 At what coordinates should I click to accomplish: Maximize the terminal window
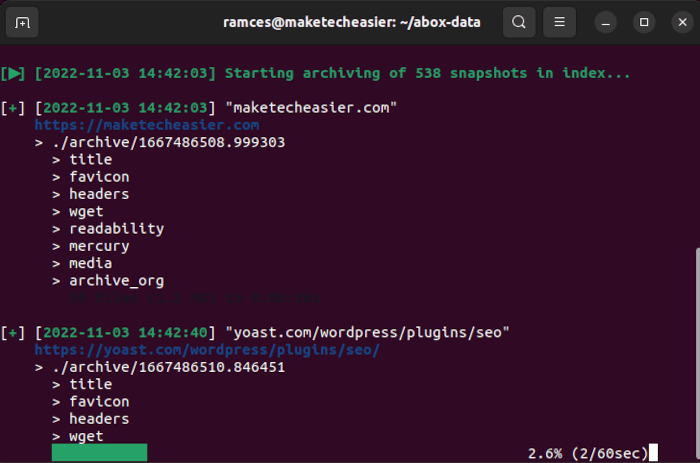click(644, 22)
